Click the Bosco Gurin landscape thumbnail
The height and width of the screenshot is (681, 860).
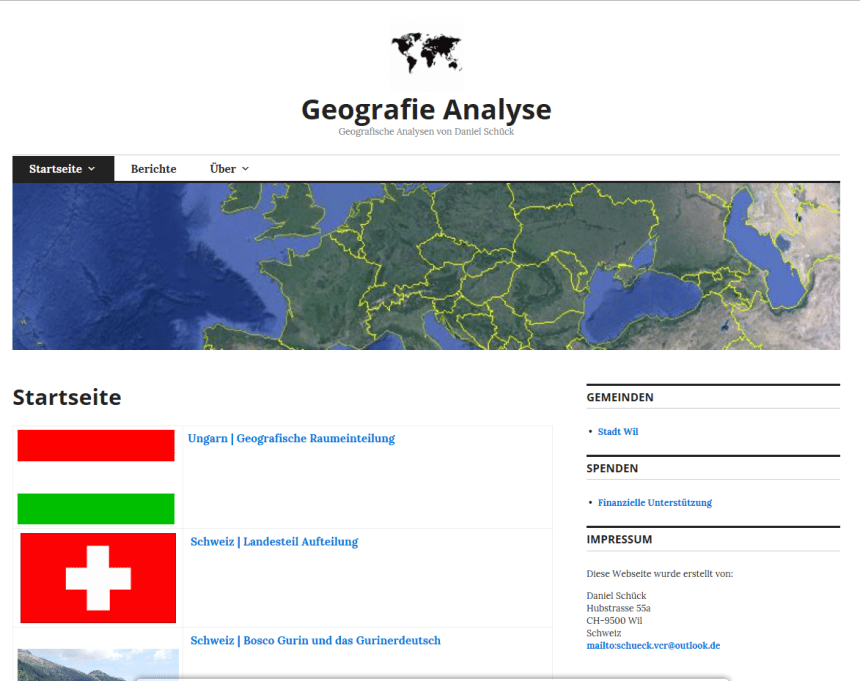95,663
